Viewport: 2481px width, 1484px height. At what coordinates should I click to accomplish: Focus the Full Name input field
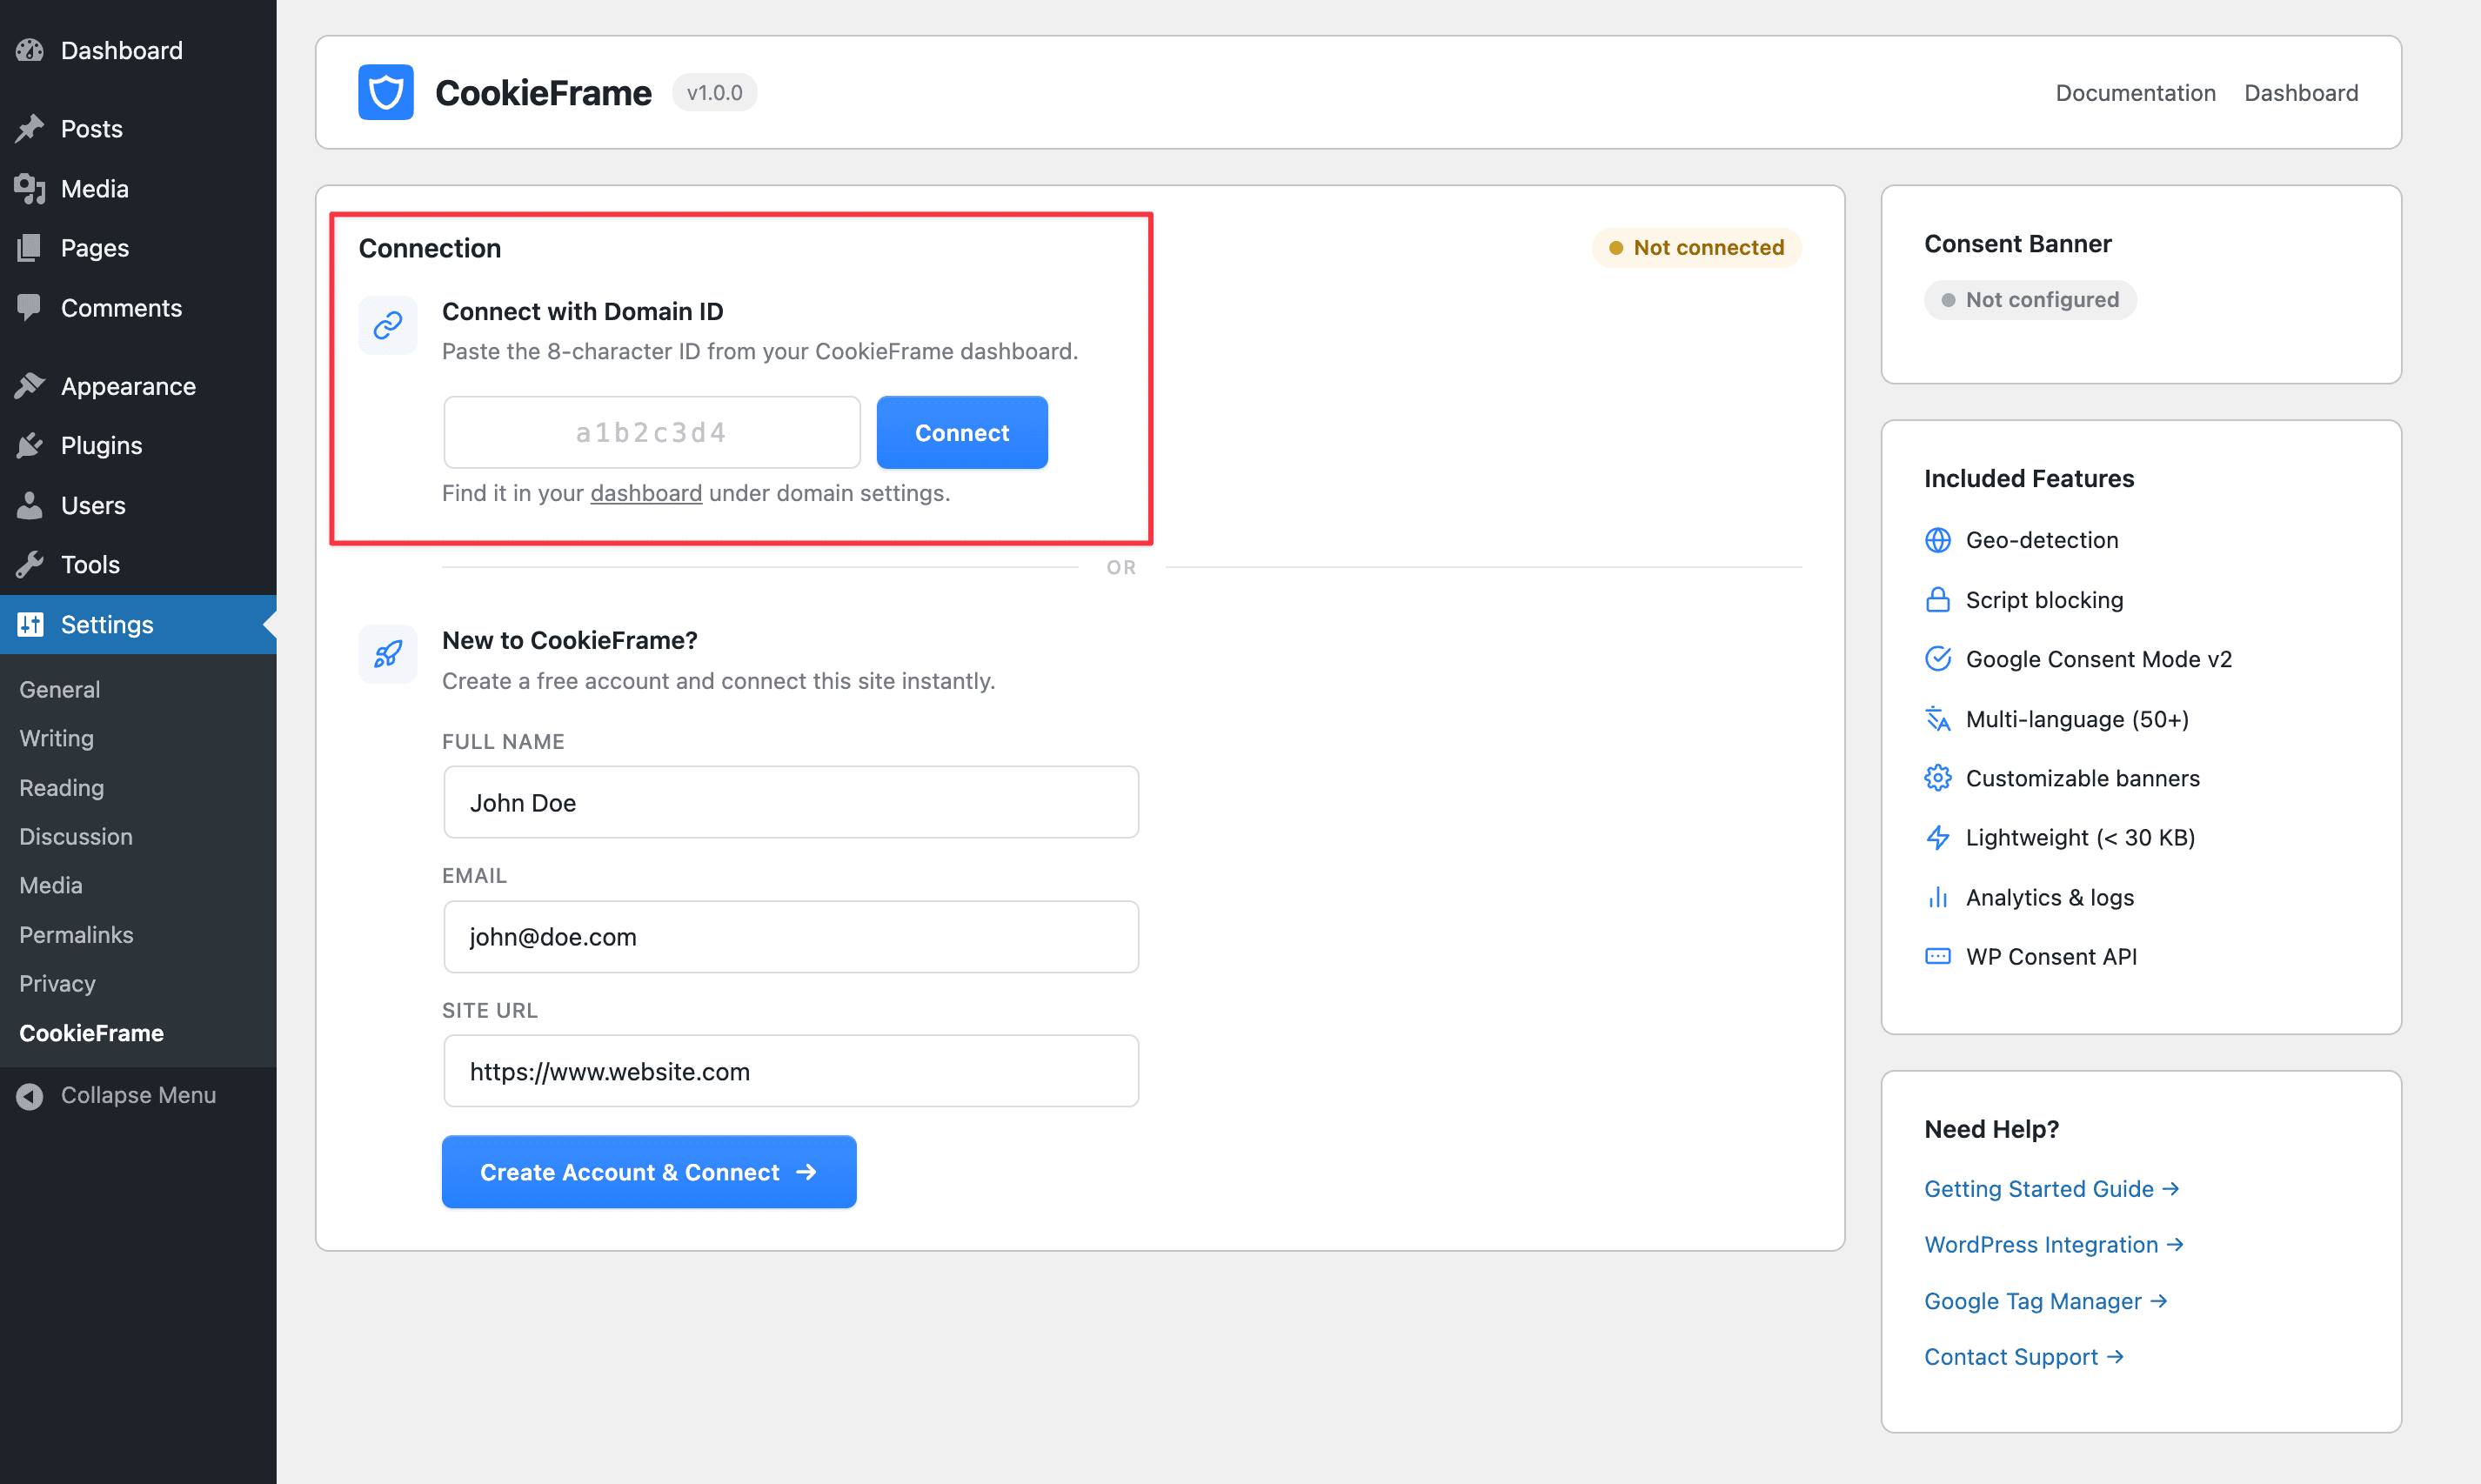point(791,802)
